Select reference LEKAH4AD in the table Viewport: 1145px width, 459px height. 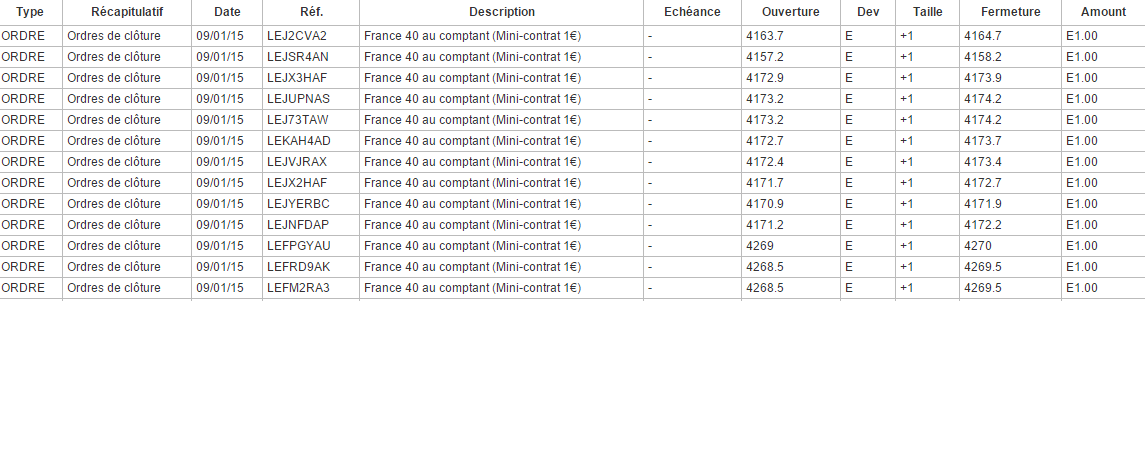[x=299, y=141]
